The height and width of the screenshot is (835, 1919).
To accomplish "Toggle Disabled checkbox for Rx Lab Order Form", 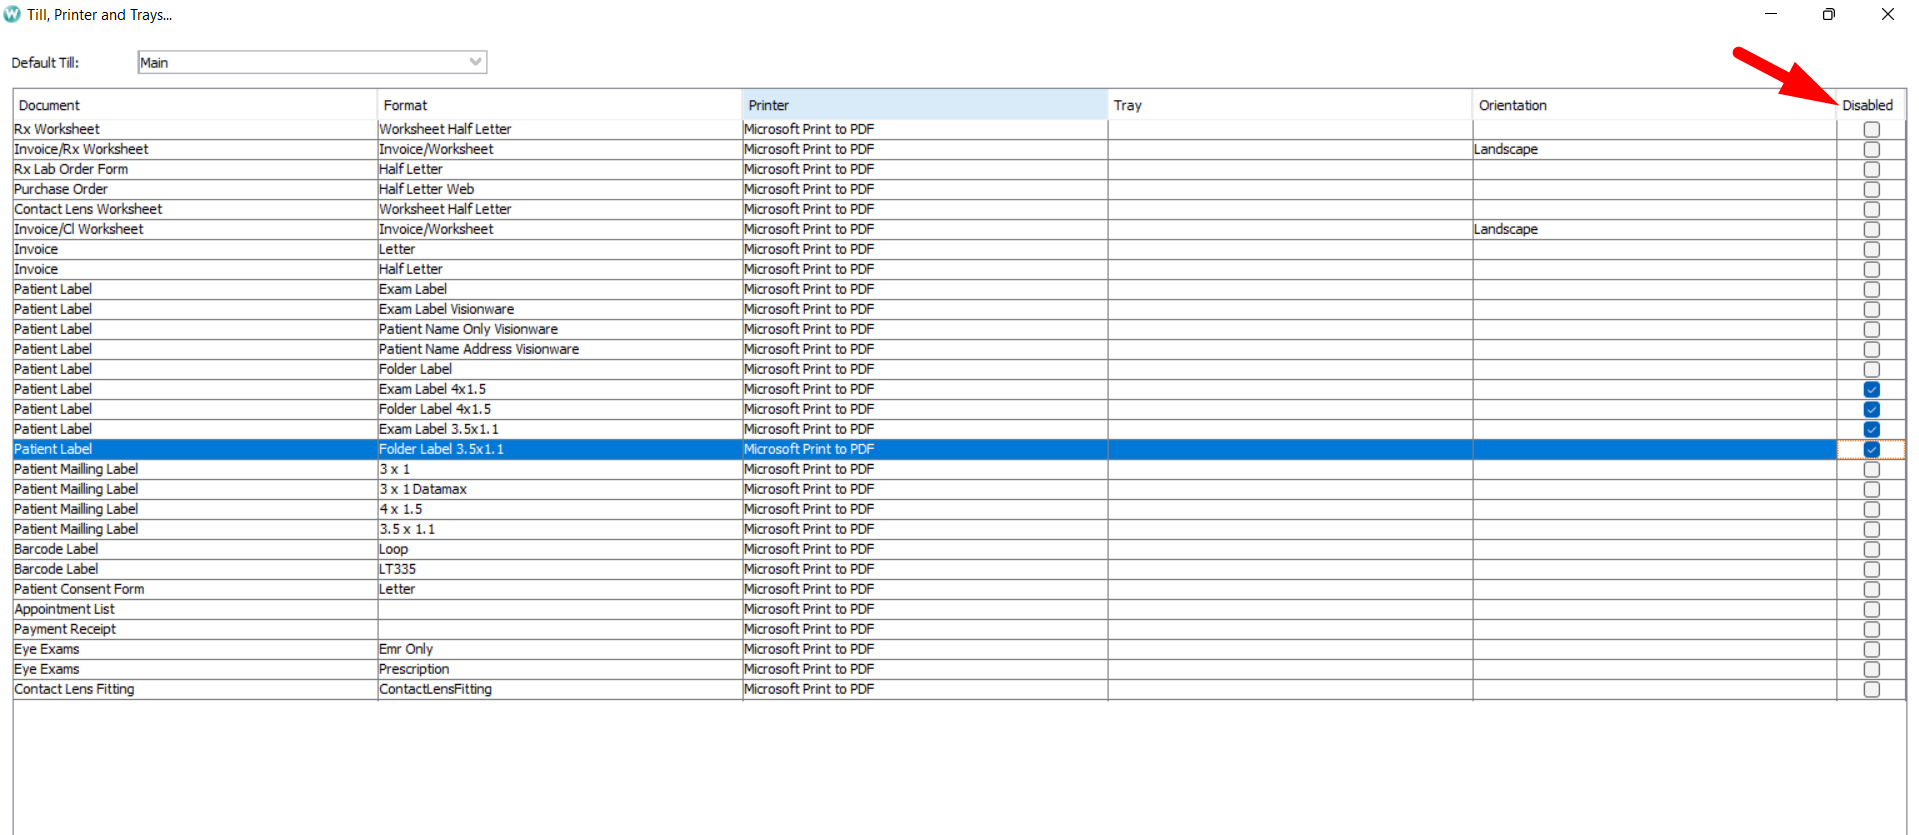I will 1872,170.
